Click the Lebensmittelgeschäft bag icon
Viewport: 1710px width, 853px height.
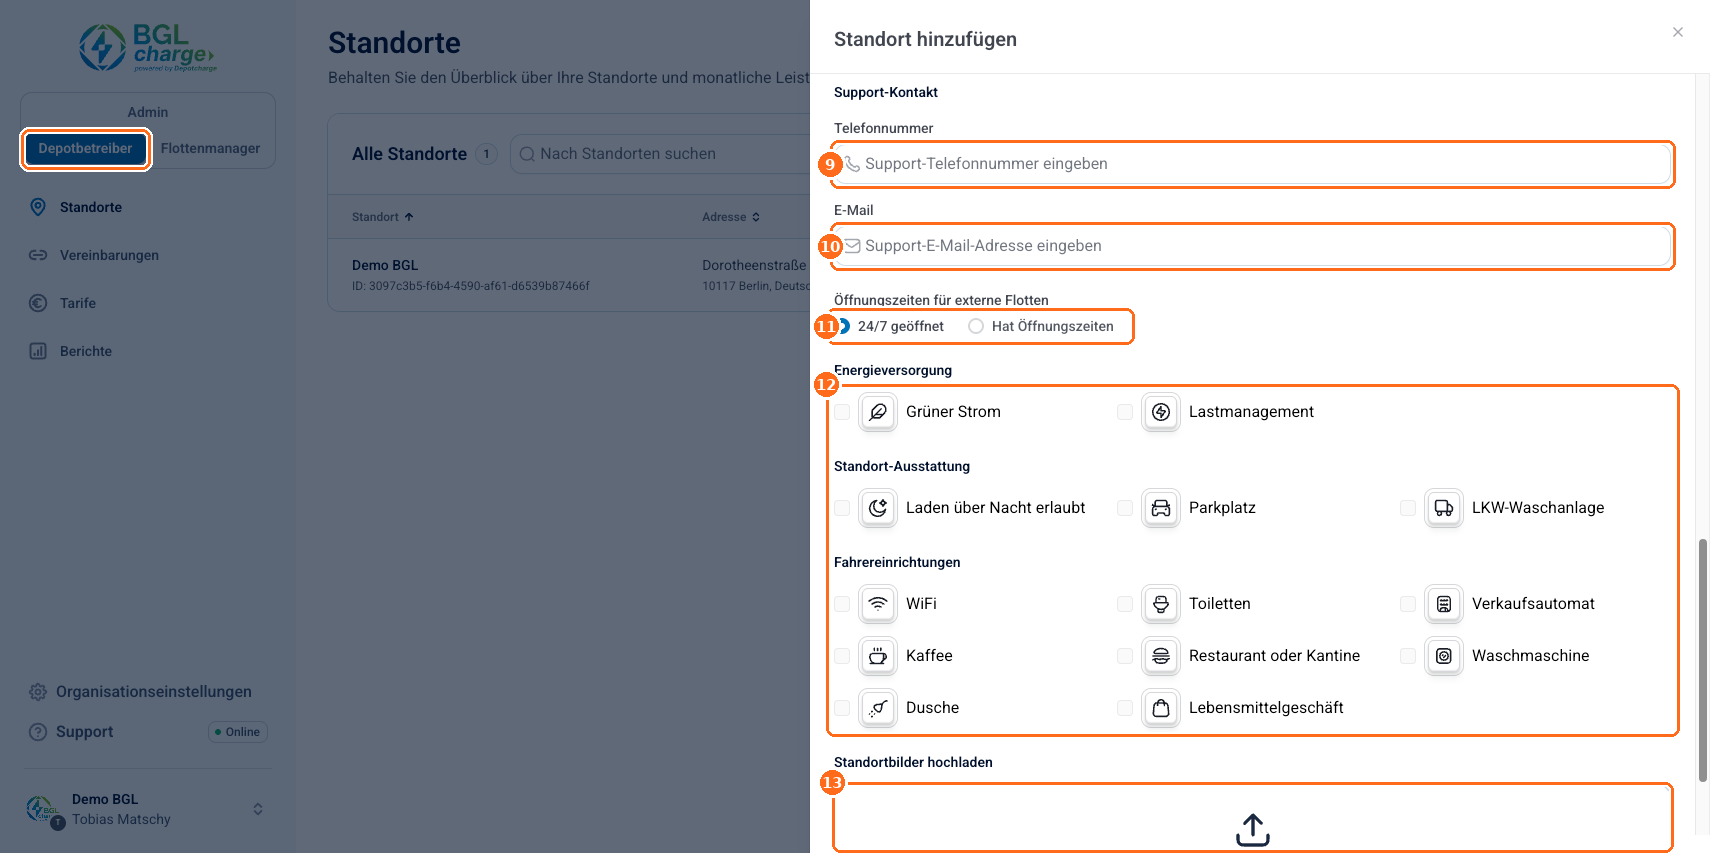coord(1161,708)
